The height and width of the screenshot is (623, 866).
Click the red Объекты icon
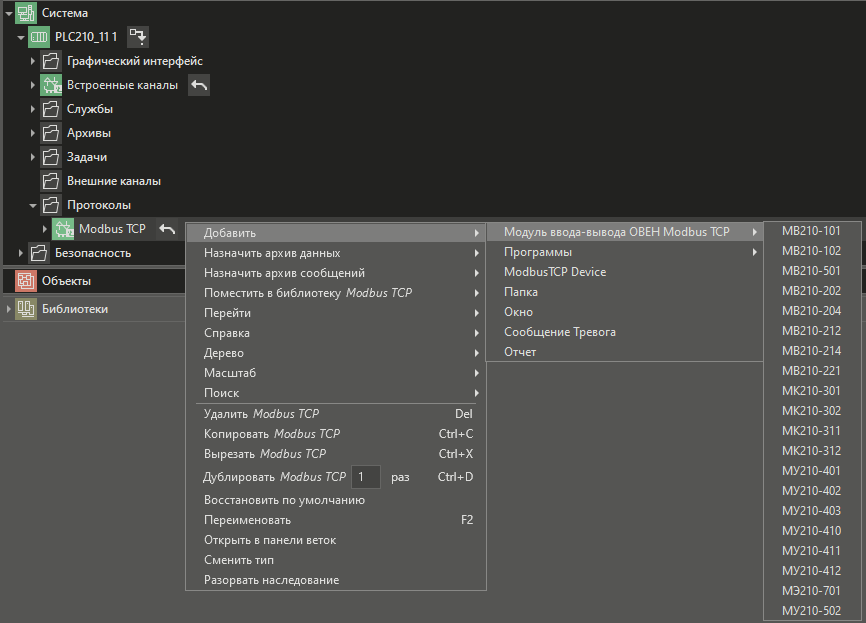[x=26, y=281]
